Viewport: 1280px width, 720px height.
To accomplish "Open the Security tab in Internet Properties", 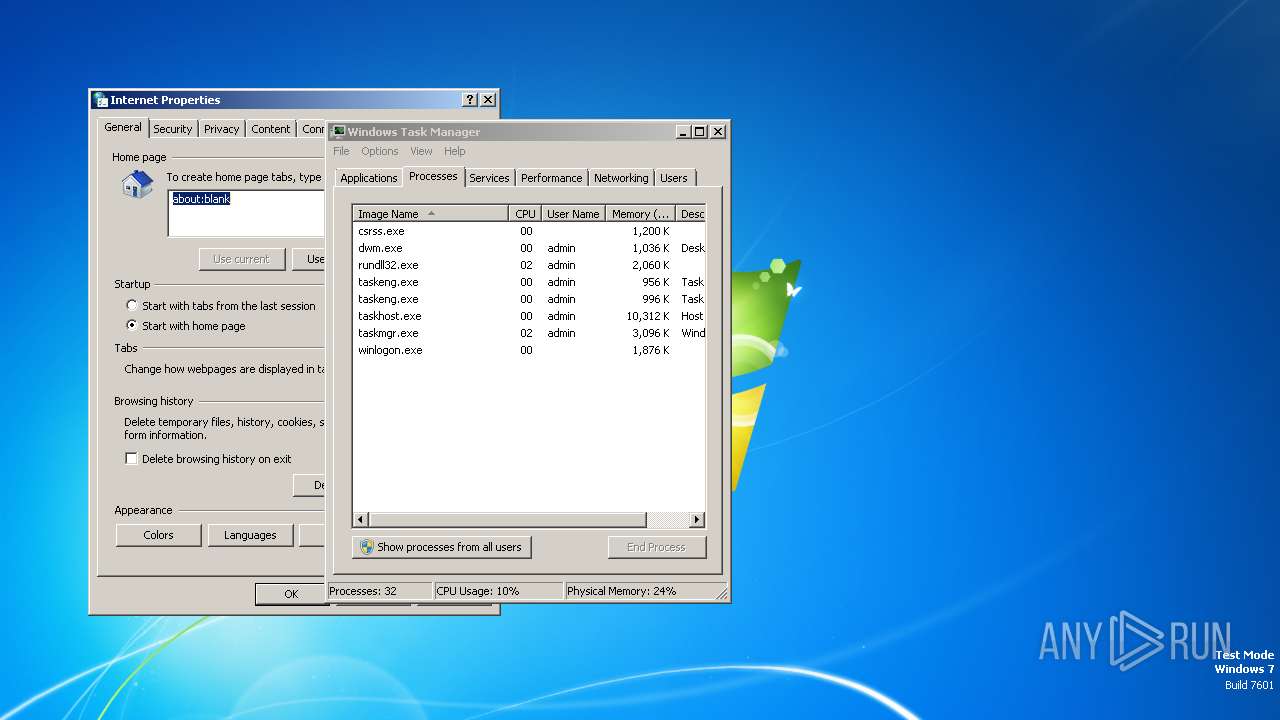I will (172, 129).
